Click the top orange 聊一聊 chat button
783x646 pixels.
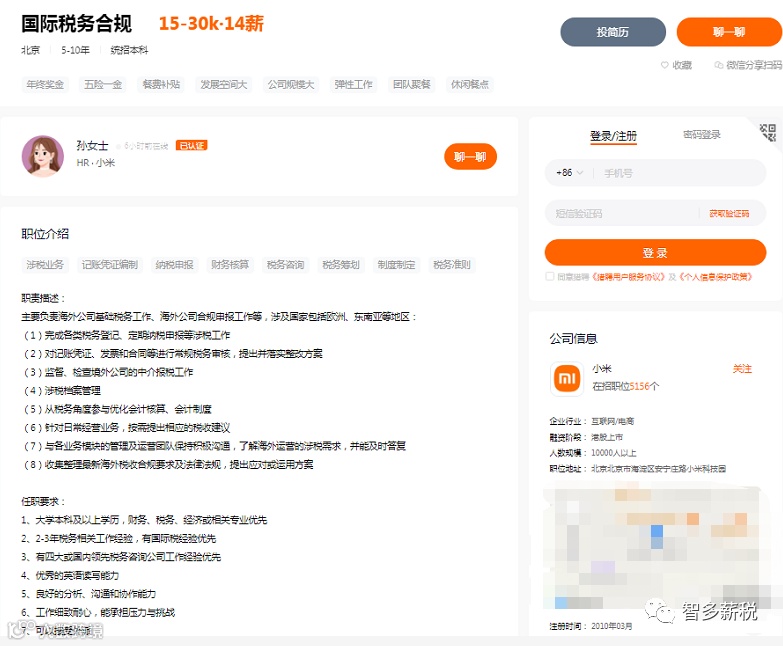coord(729,32)
